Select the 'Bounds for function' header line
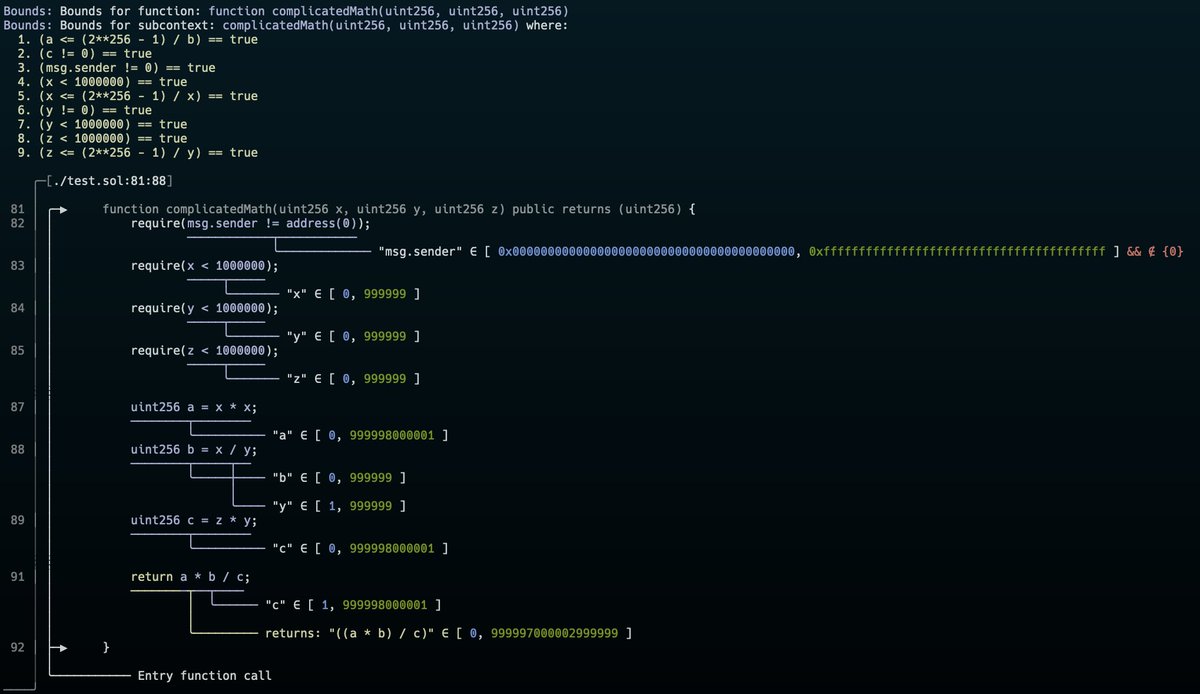The image size is (1200, 694). coord(286,10)
